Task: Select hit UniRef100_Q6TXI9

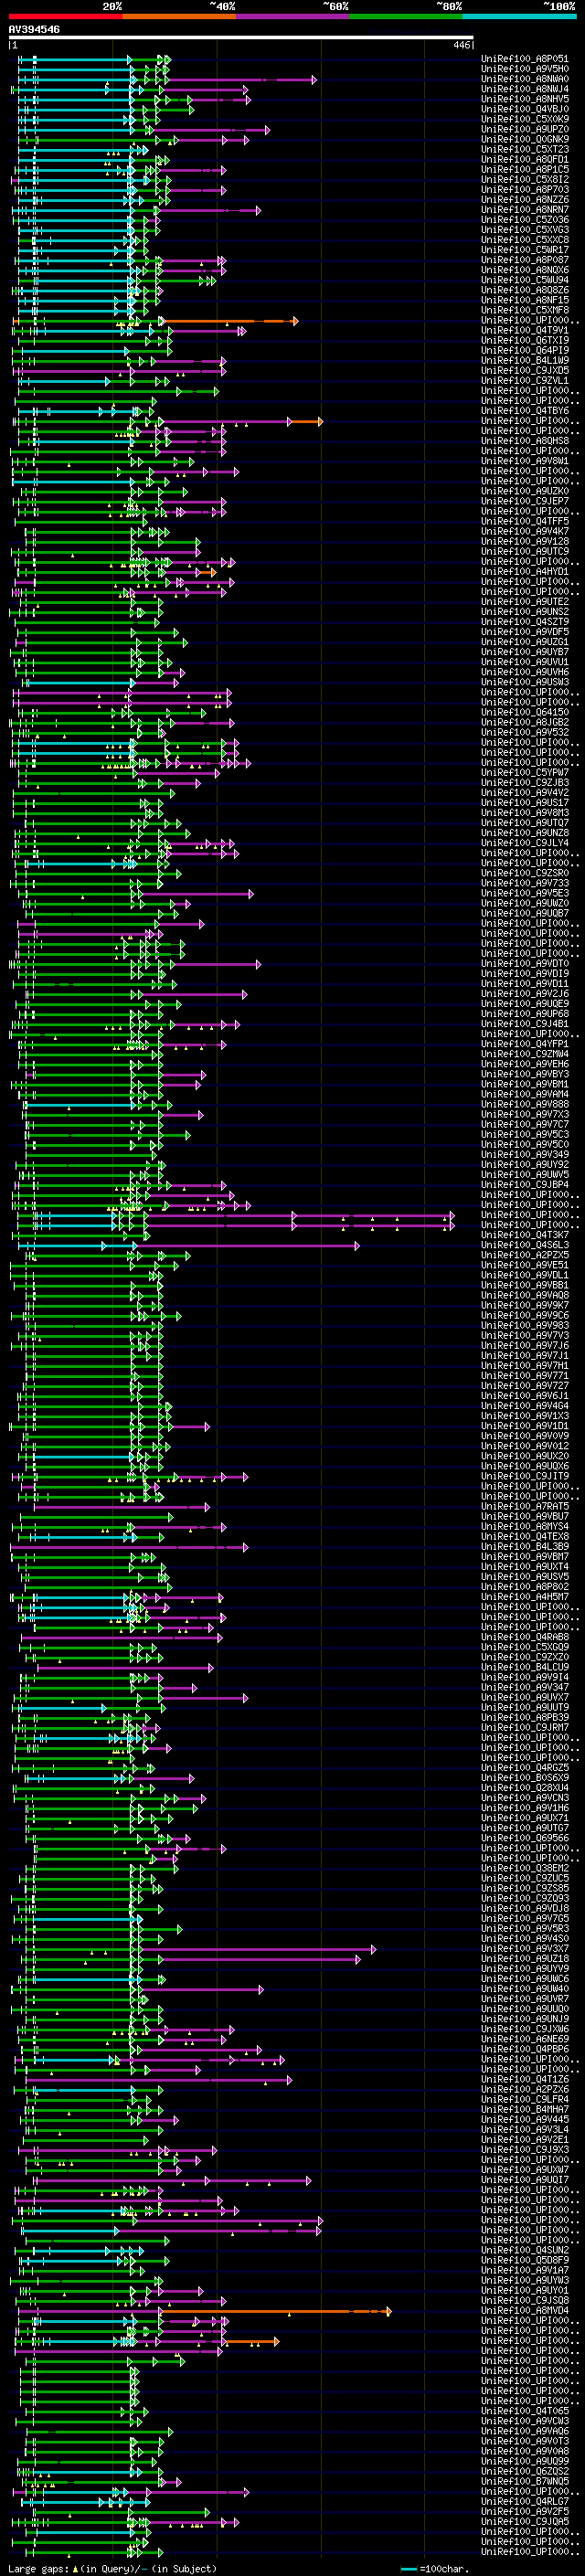Action: coord(525,340)
